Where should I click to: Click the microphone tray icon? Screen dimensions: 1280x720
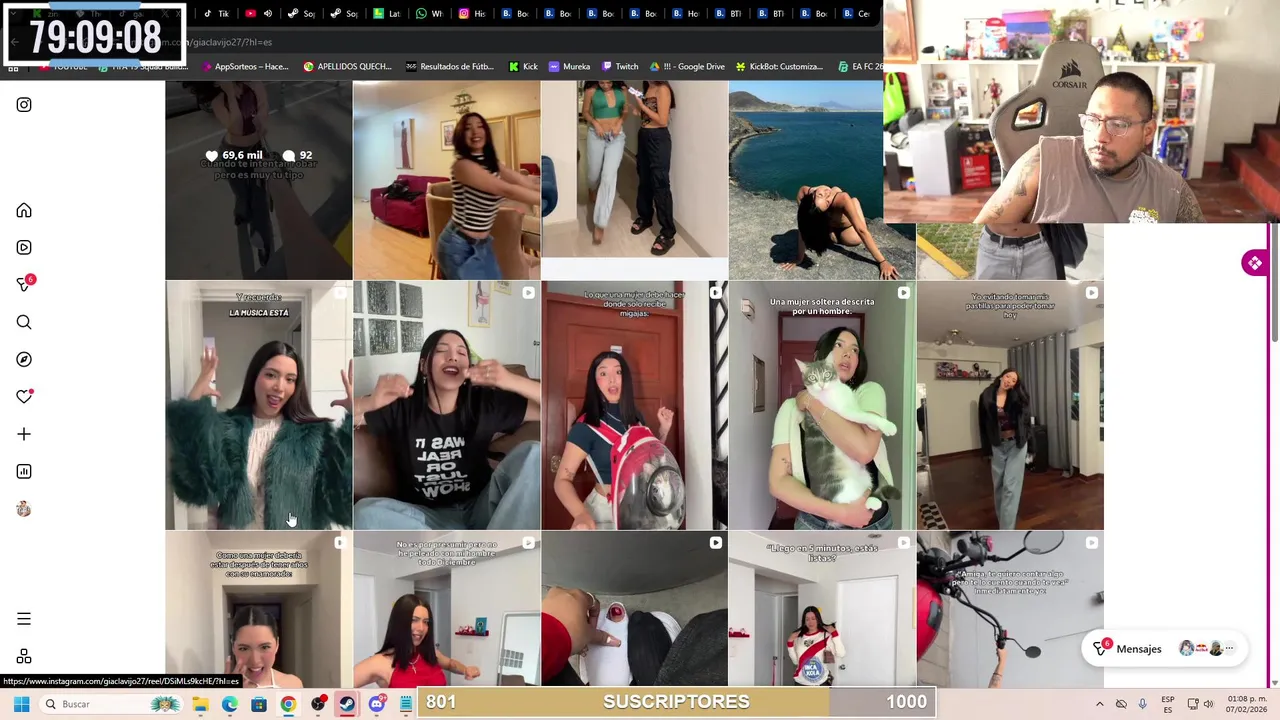(x=1142, y=705)
